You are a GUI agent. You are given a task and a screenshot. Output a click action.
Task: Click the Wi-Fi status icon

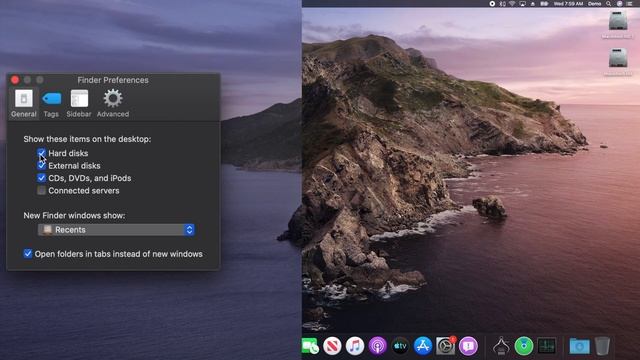[x=512, y=4]
